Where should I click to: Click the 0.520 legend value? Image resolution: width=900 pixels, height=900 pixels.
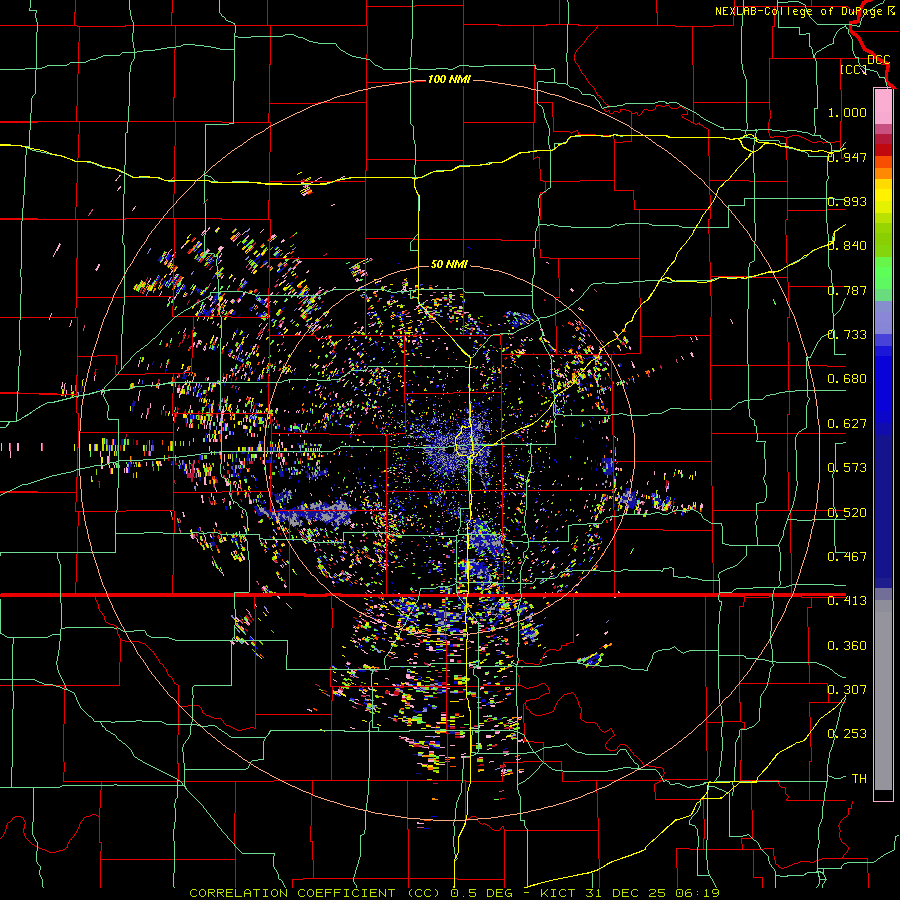tap(847, 513)
